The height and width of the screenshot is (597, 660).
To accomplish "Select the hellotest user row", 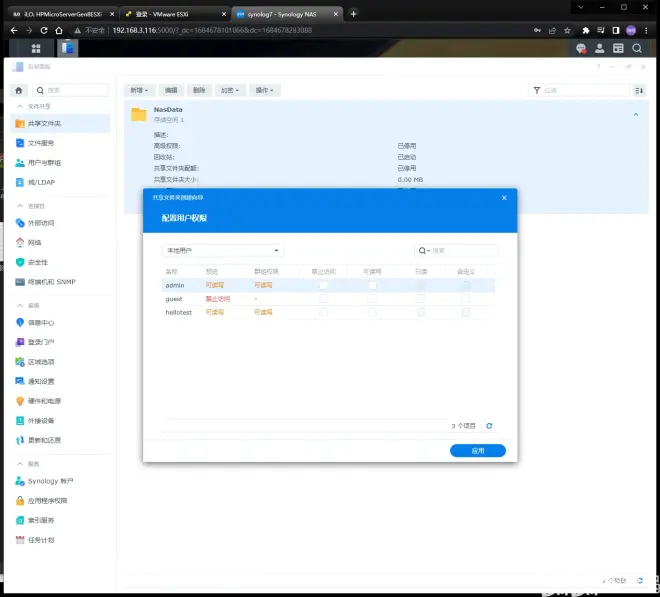I will tap(328, 312).
